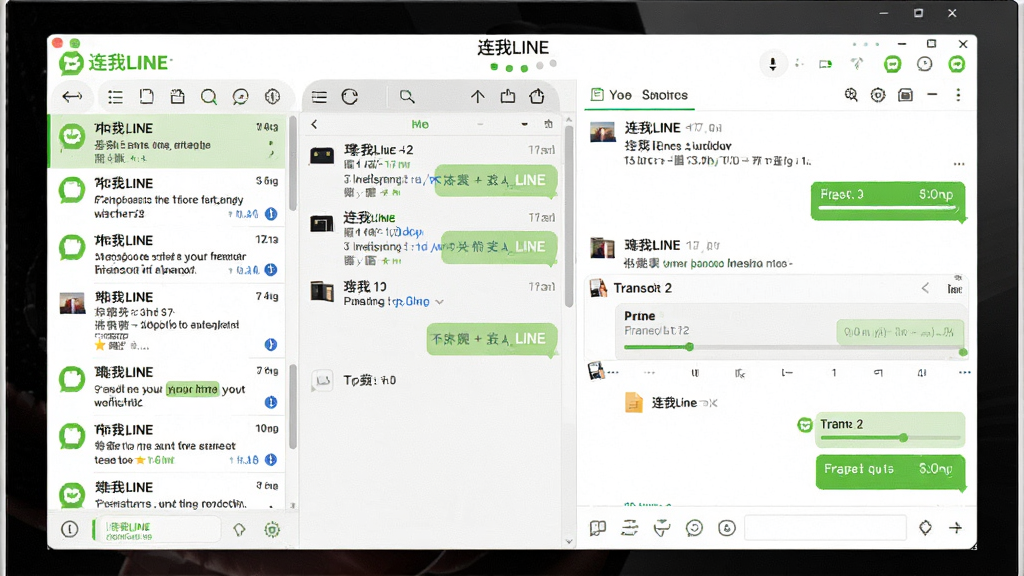Open the hamburger menu in middle toolbar
Viewport: 1024px width, 576px height.
coord(319,97)
